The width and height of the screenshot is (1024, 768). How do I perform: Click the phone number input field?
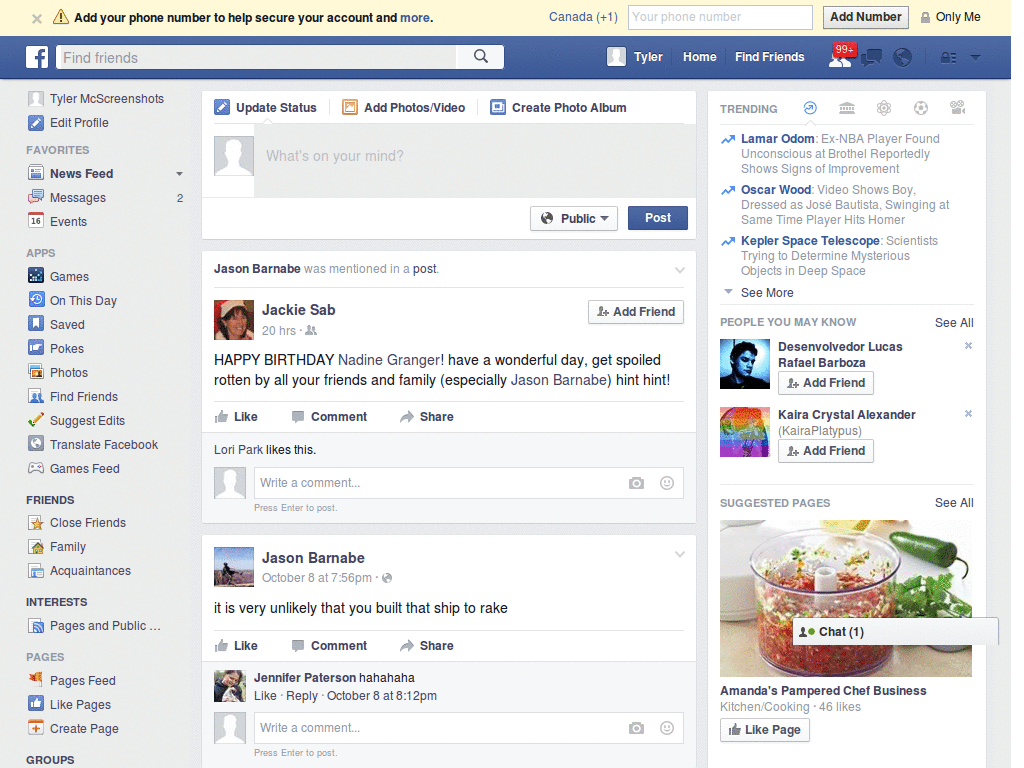coord(720,17)
